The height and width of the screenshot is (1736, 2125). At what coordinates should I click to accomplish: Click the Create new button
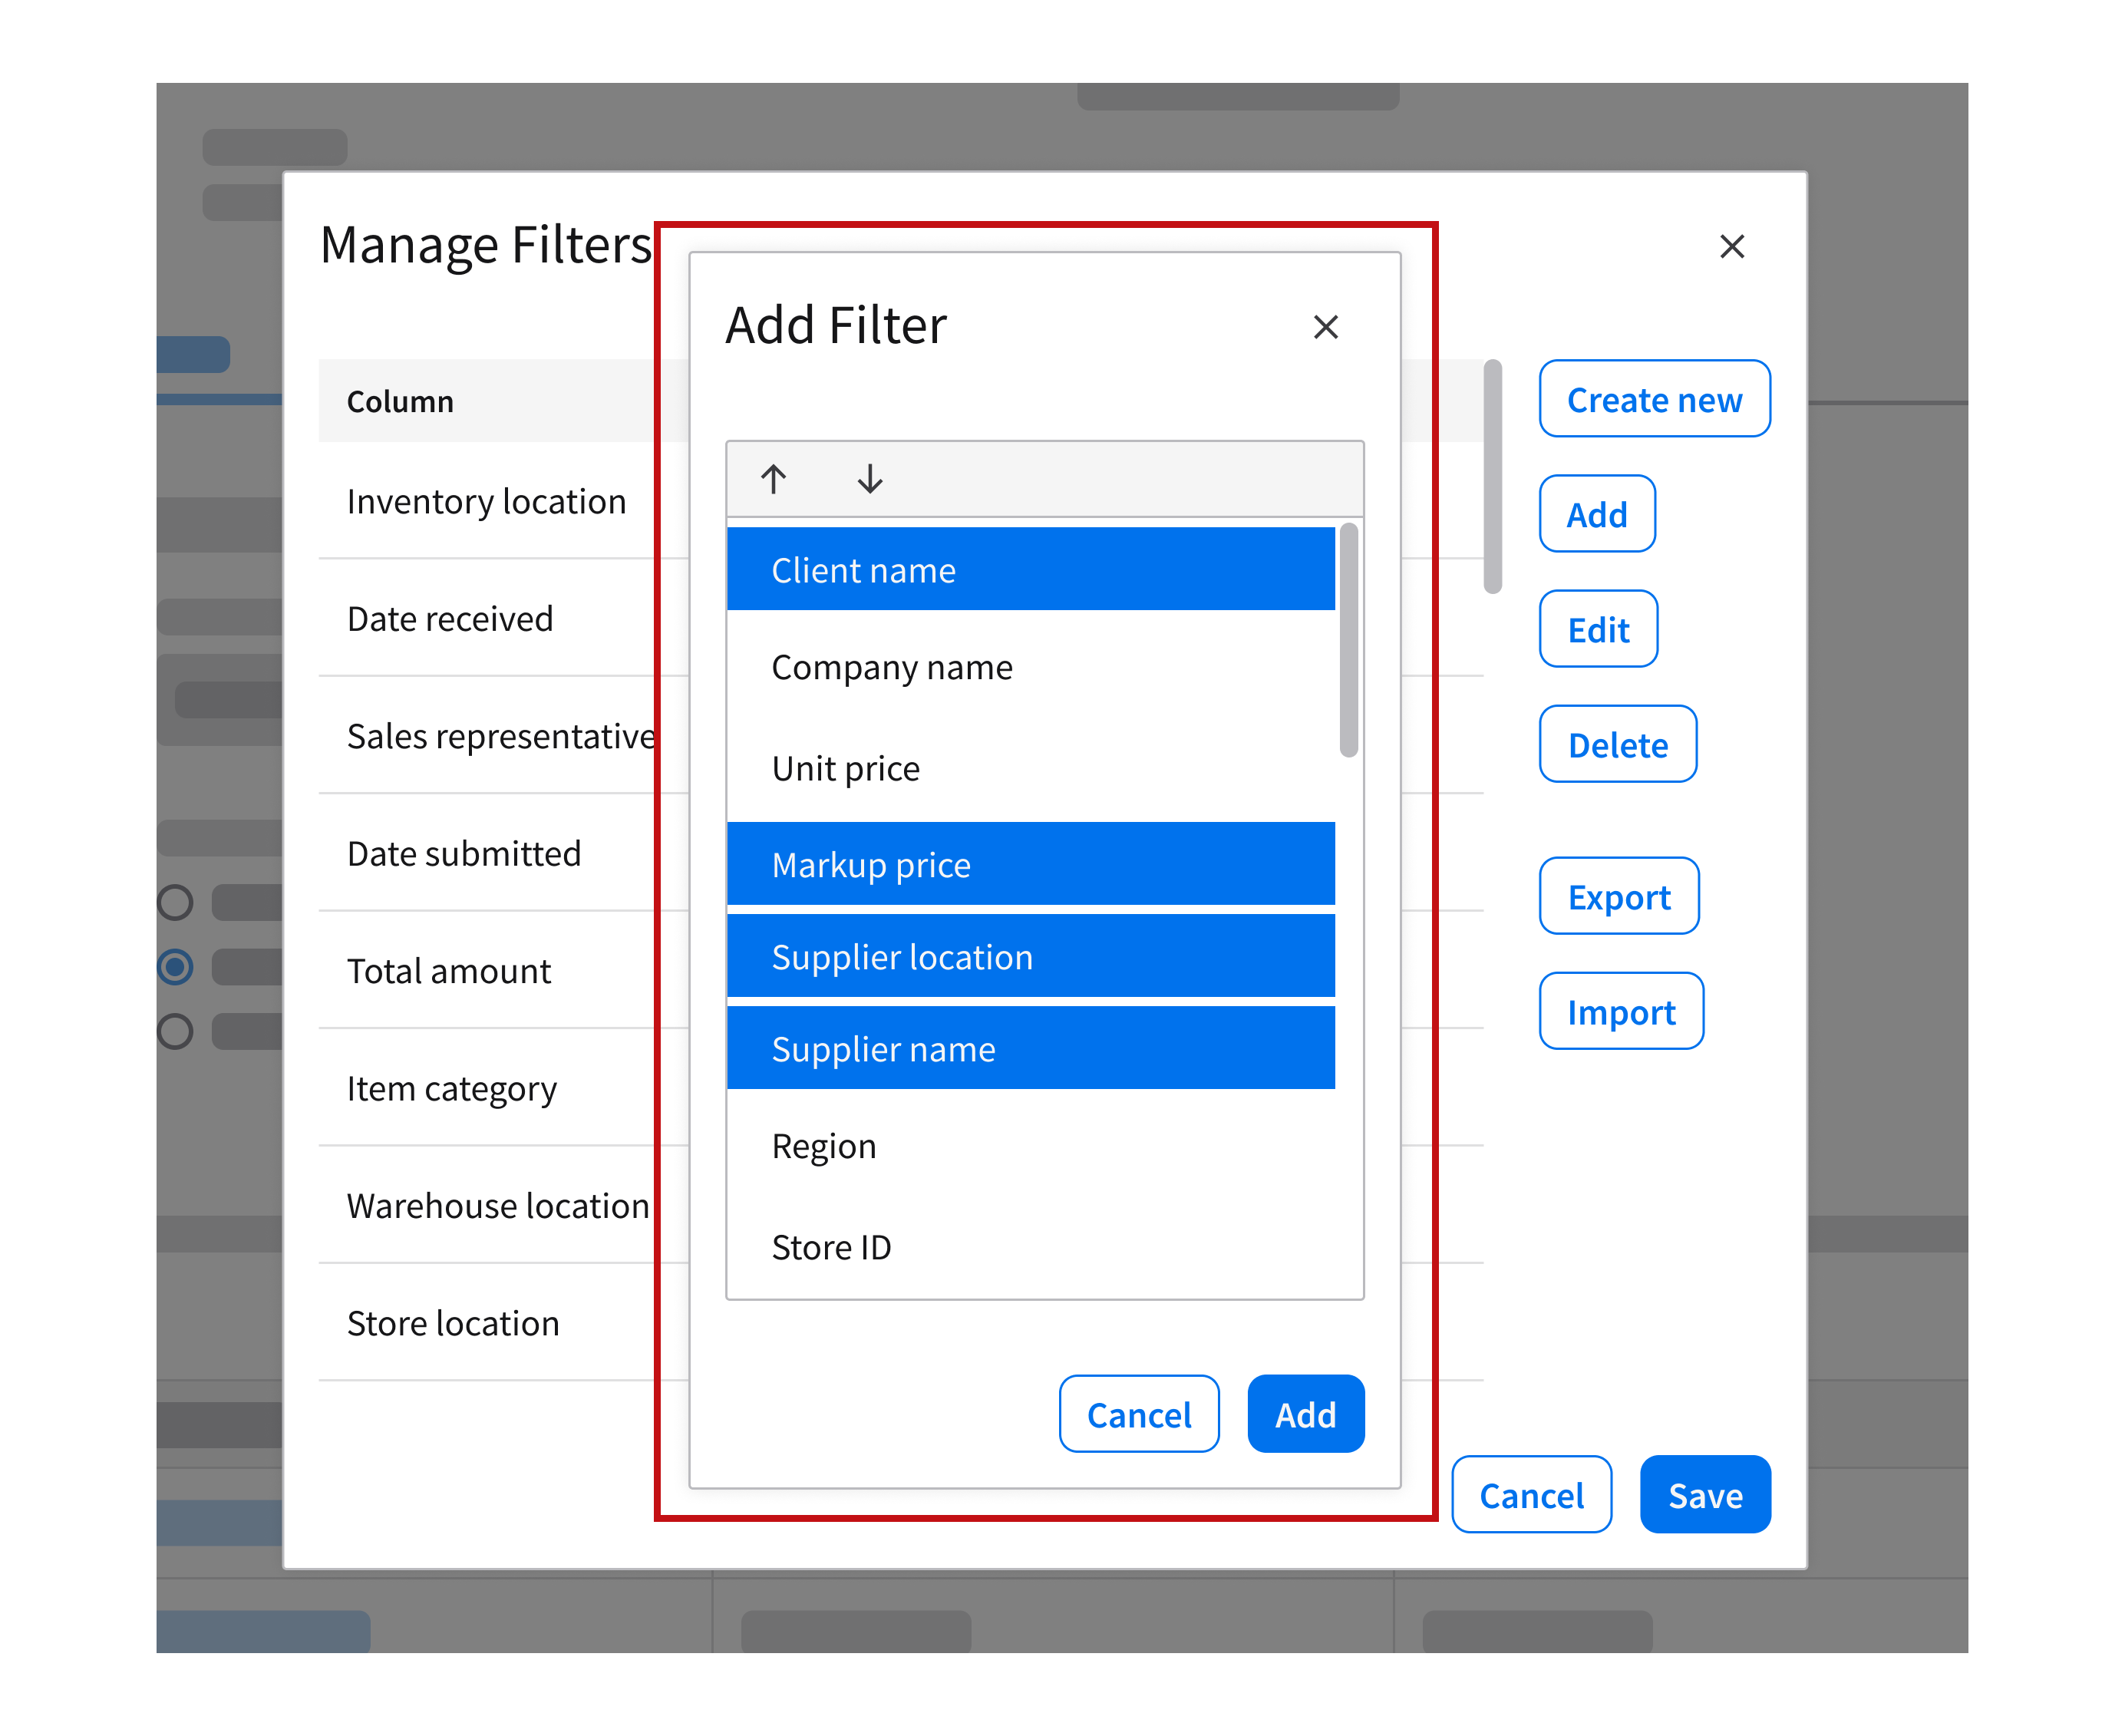(x=1654, y=399)
